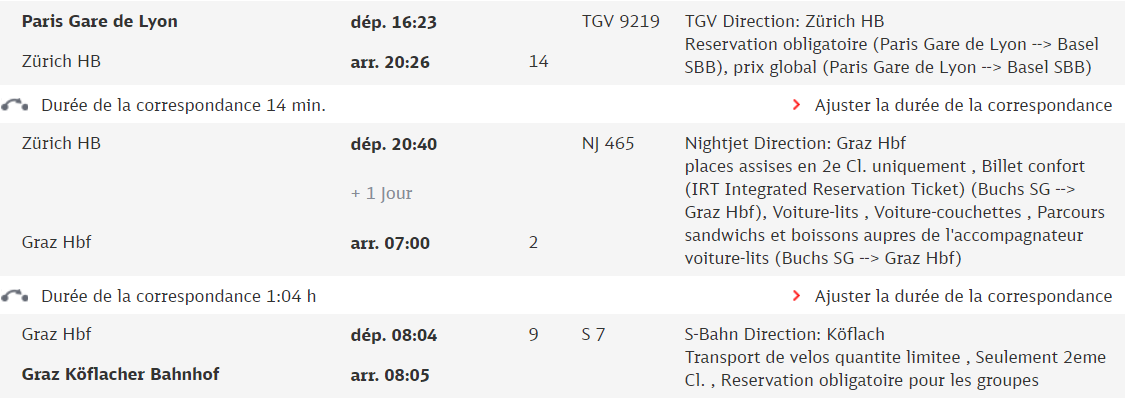
Task: Click S-Bahn Direction: Köflach text
Action: (x=784, y=334)
